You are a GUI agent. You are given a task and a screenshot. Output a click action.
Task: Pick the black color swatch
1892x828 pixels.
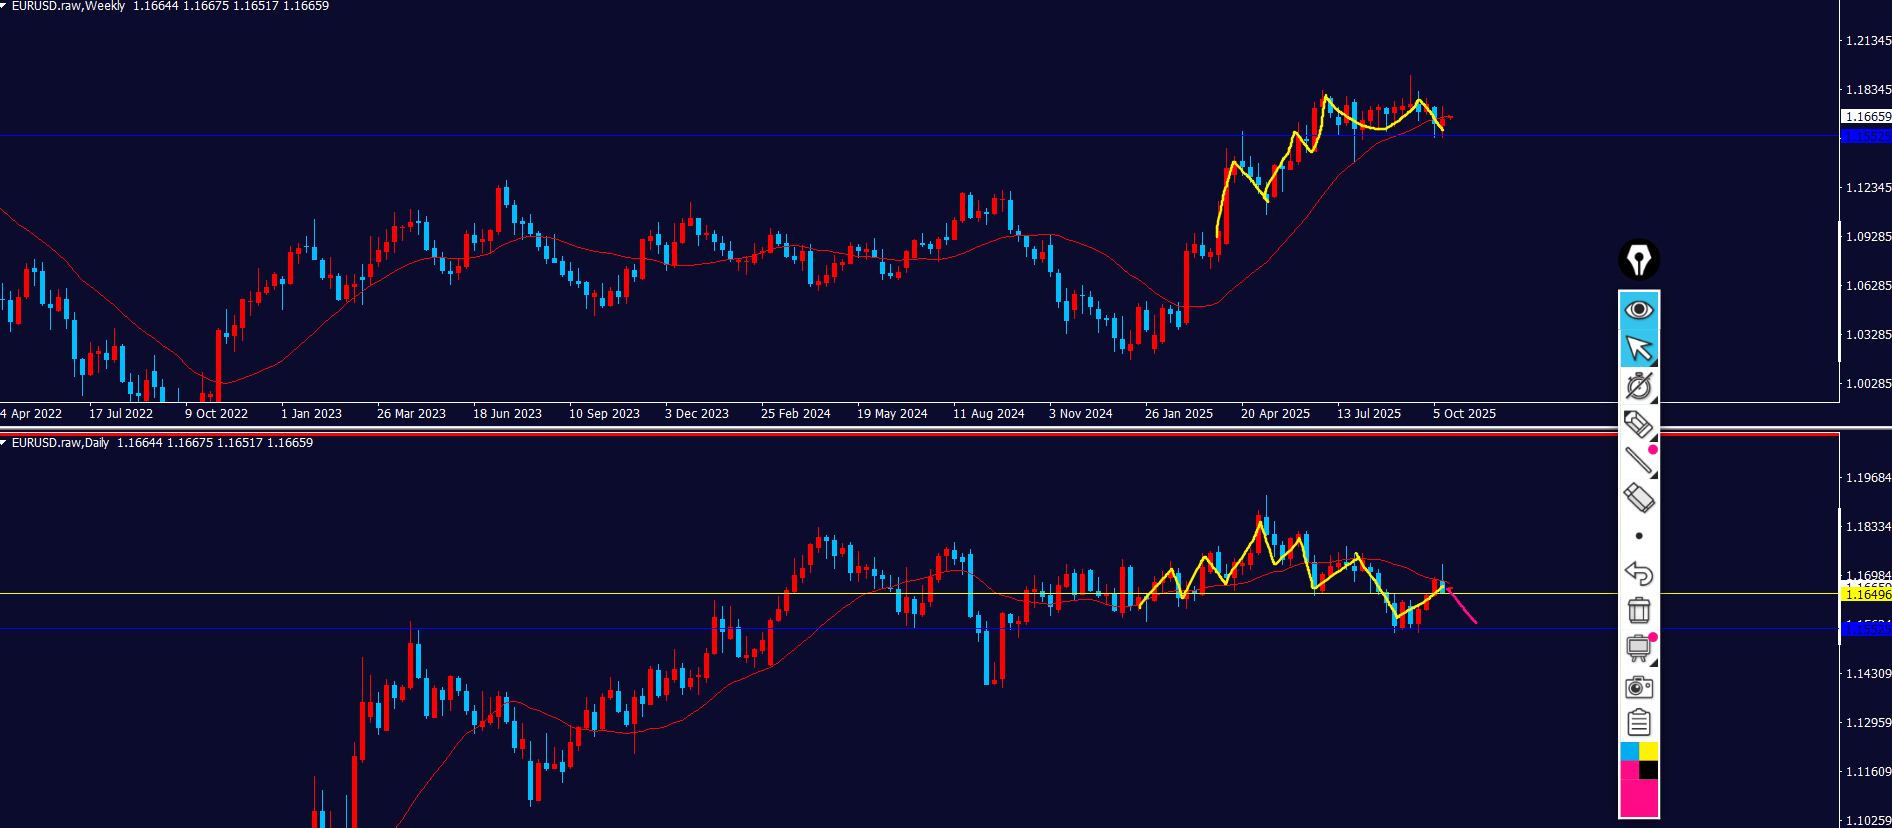[x=1648, y=770]
